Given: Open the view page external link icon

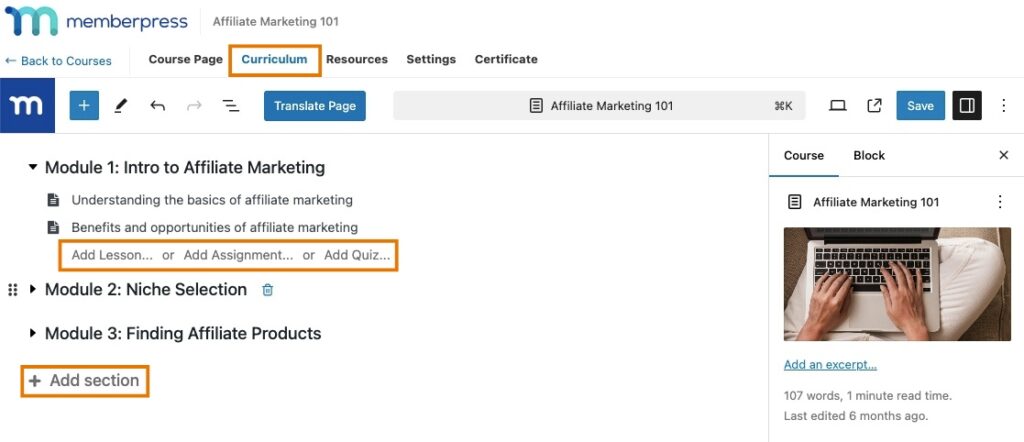Looking at the screenshot, I should pos(874,106).
